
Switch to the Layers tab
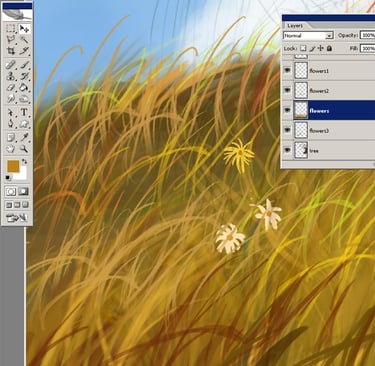pos(295,26)
